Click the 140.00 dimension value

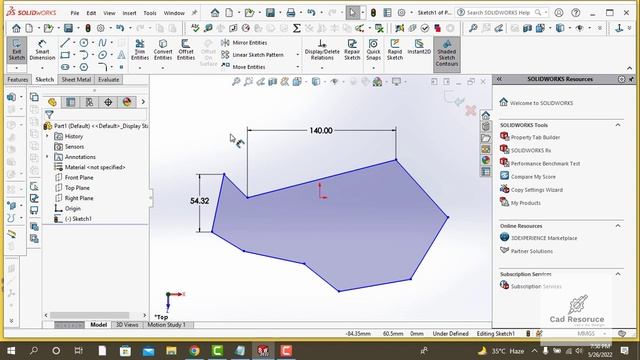321,131
